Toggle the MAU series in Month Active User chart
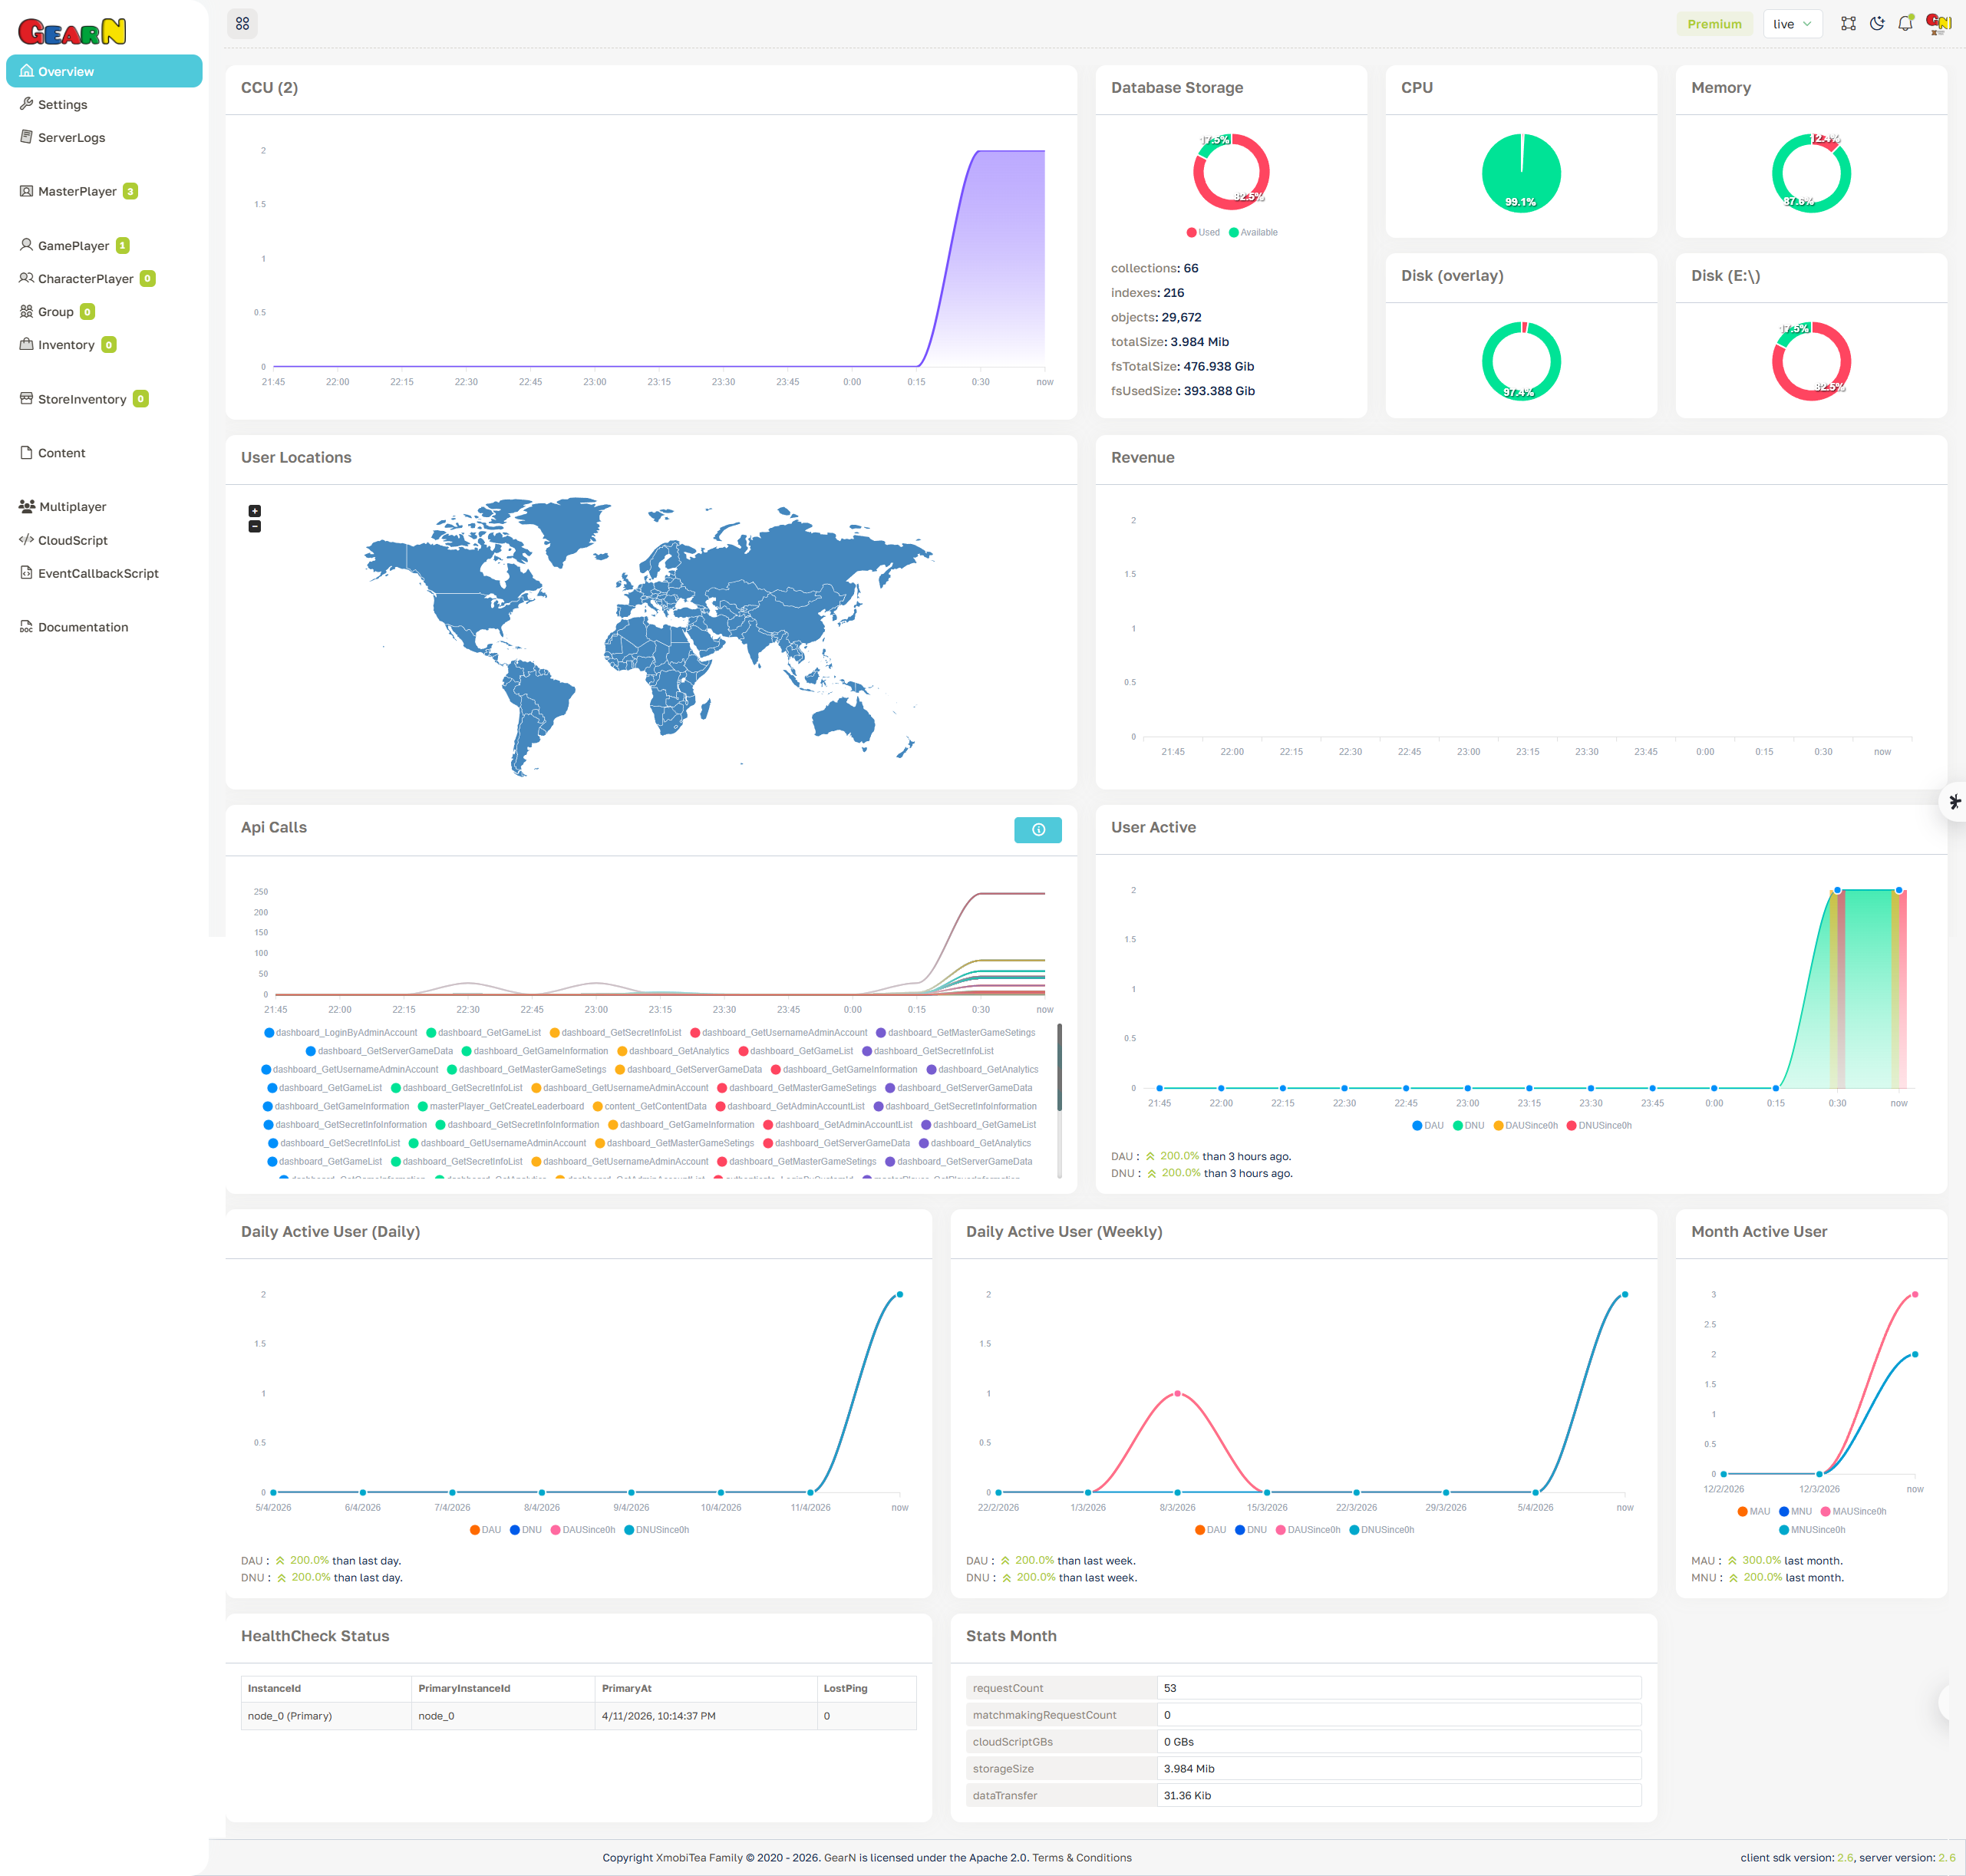The image size is (1966, 1876). [1755, 1511]
